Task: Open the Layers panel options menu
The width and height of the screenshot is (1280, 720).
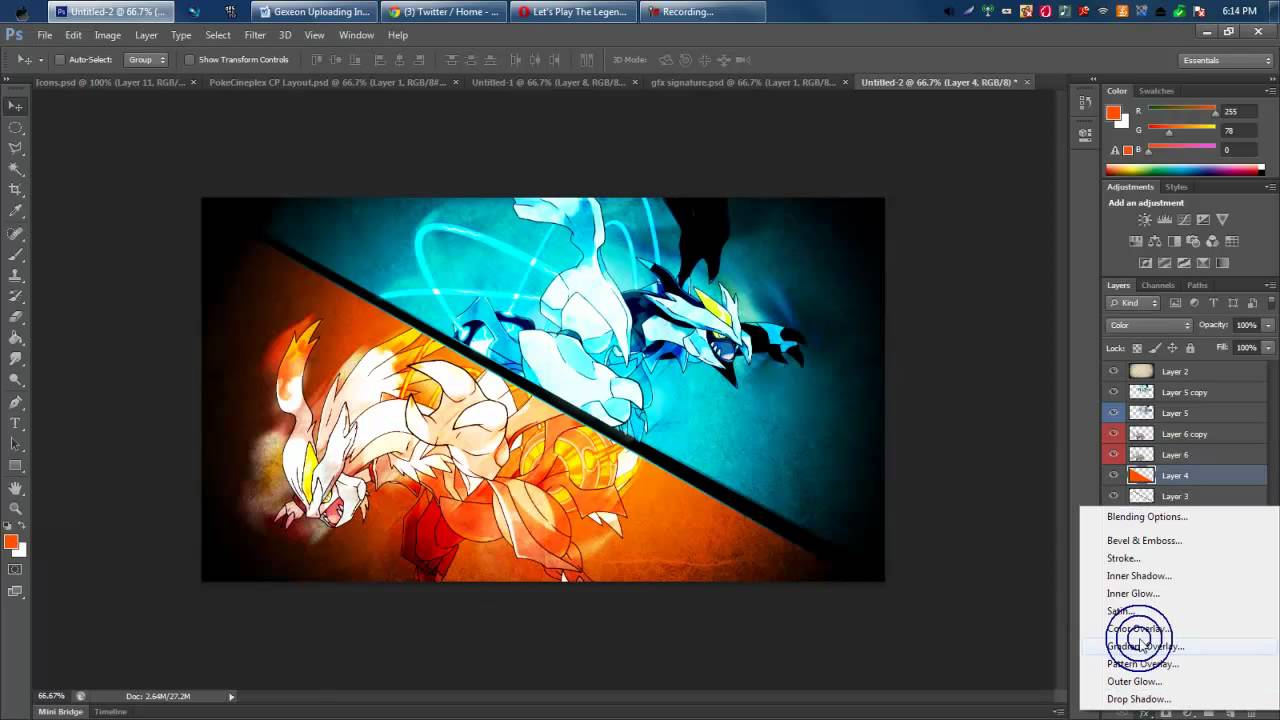Action: [1271, 285]
